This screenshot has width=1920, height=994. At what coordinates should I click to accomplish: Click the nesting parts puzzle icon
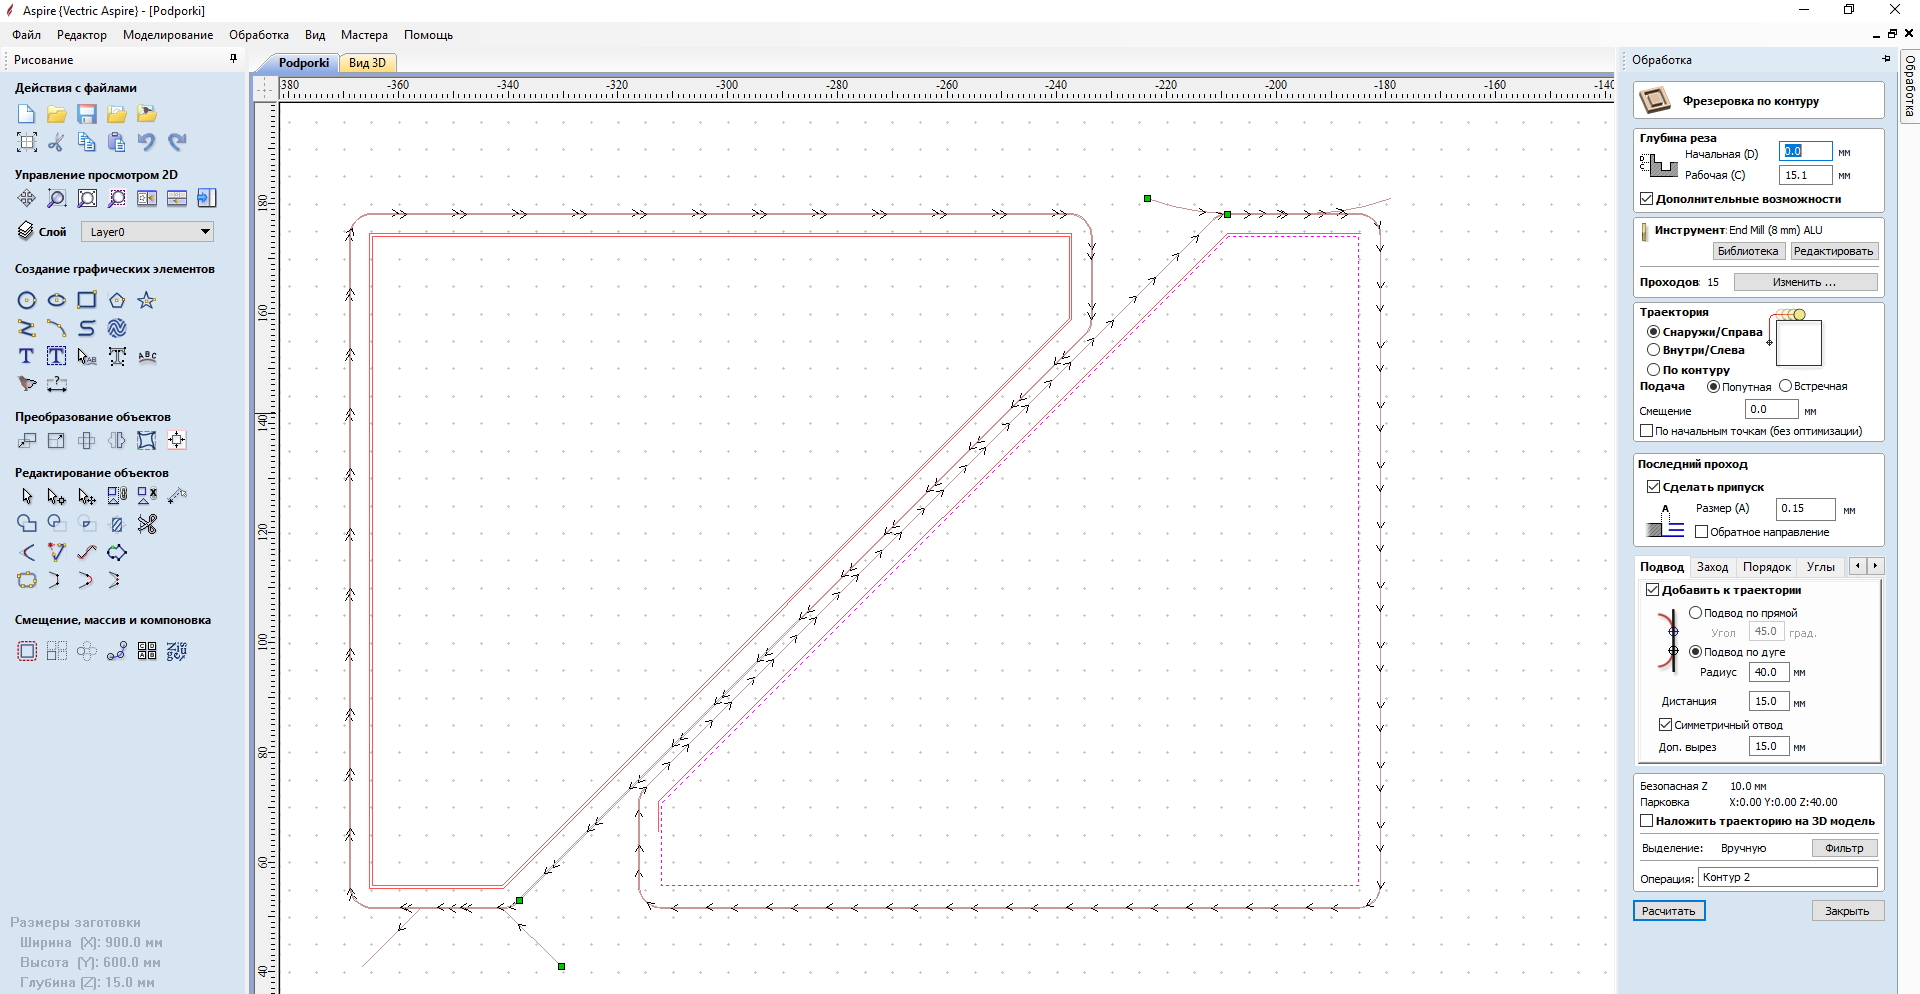click(177, 652)
